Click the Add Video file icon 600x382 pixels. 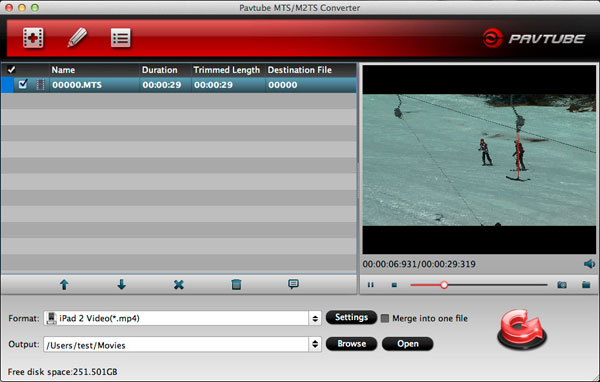point(33,38)
